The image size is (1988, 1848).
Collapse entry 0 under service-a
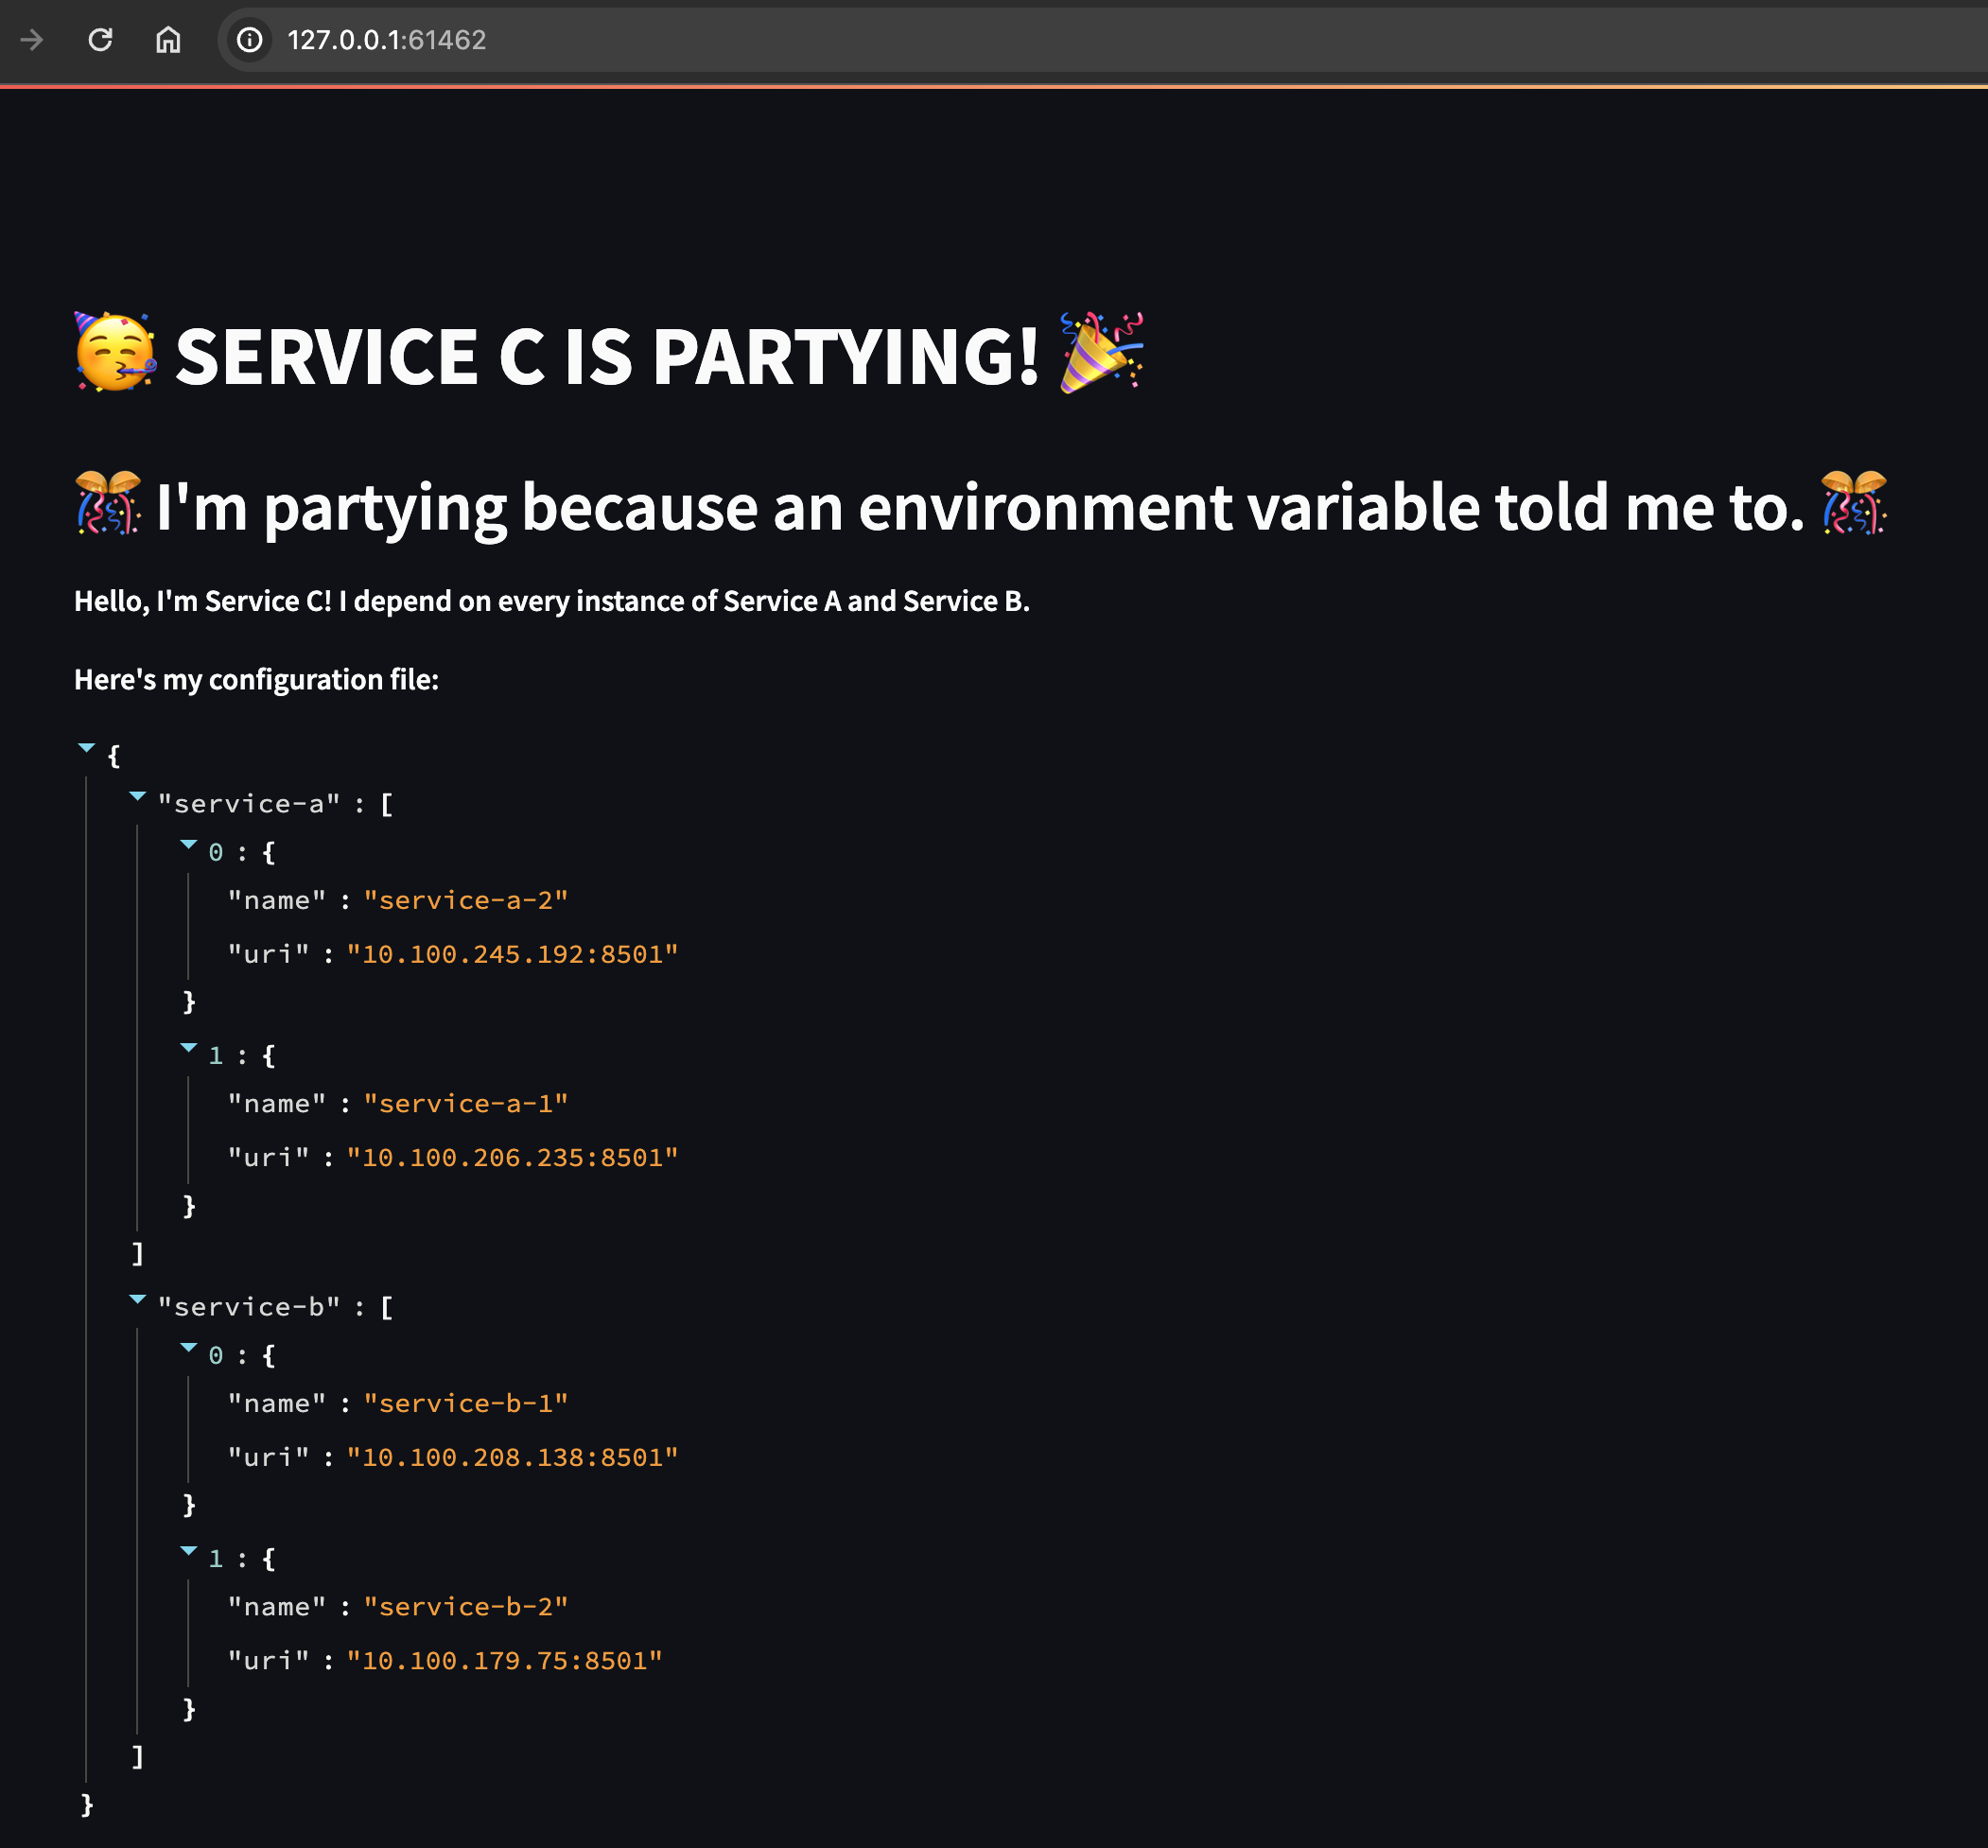[x=188, y=845]
